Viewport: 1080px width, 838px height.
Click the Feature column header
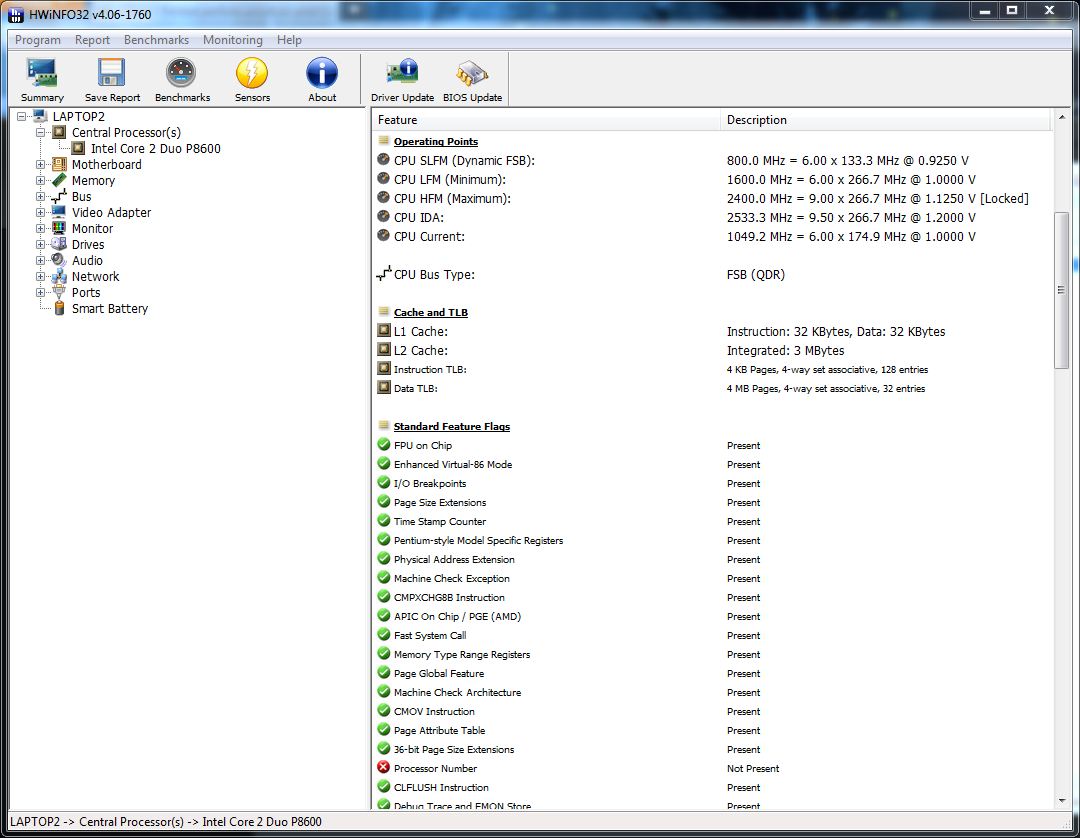[x=545, y=120]
